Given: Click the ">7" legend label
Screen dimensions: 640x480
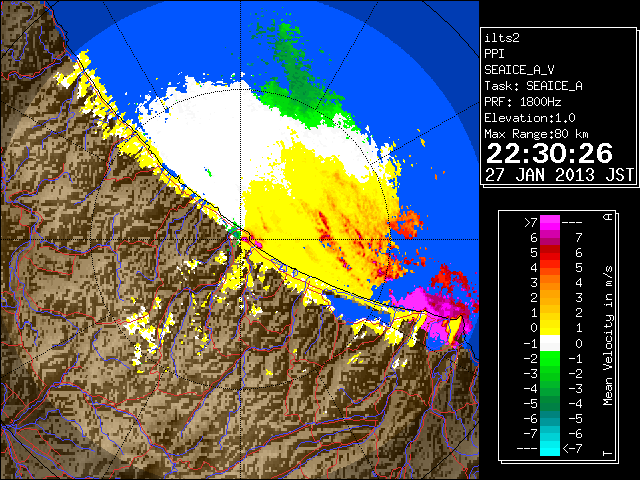Looking at the screenshot, I should (531, 222).
